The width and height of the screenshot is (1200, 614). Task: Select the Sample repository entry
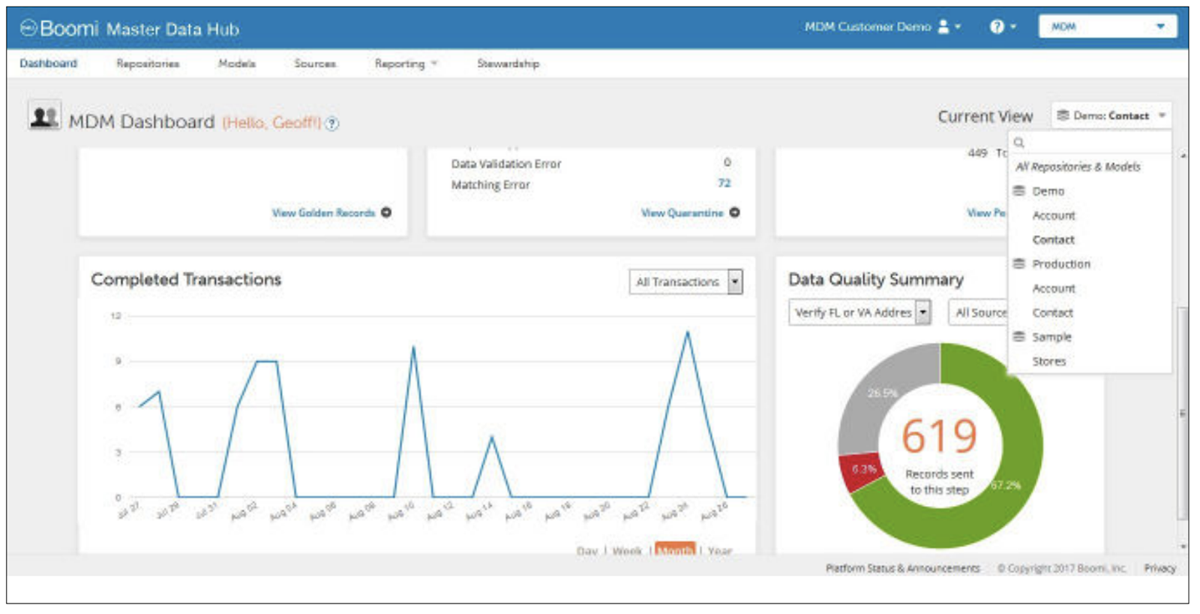(1052, 337)
